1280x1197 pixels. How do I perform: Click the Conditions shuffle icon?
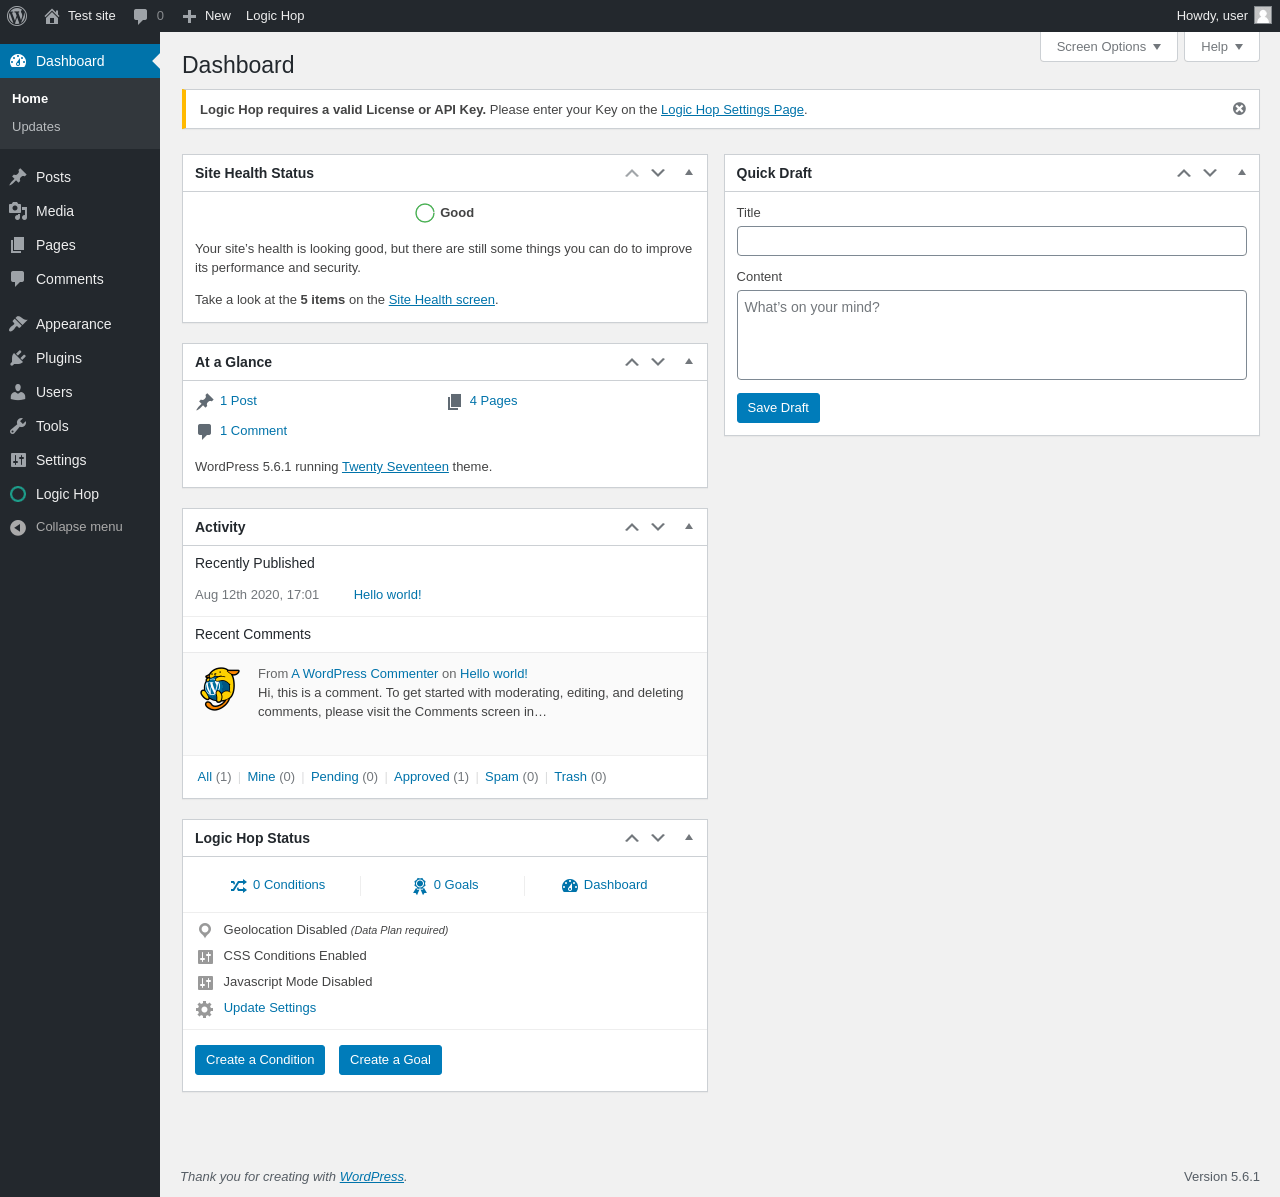pyautogui.click(x=239, y=886)
